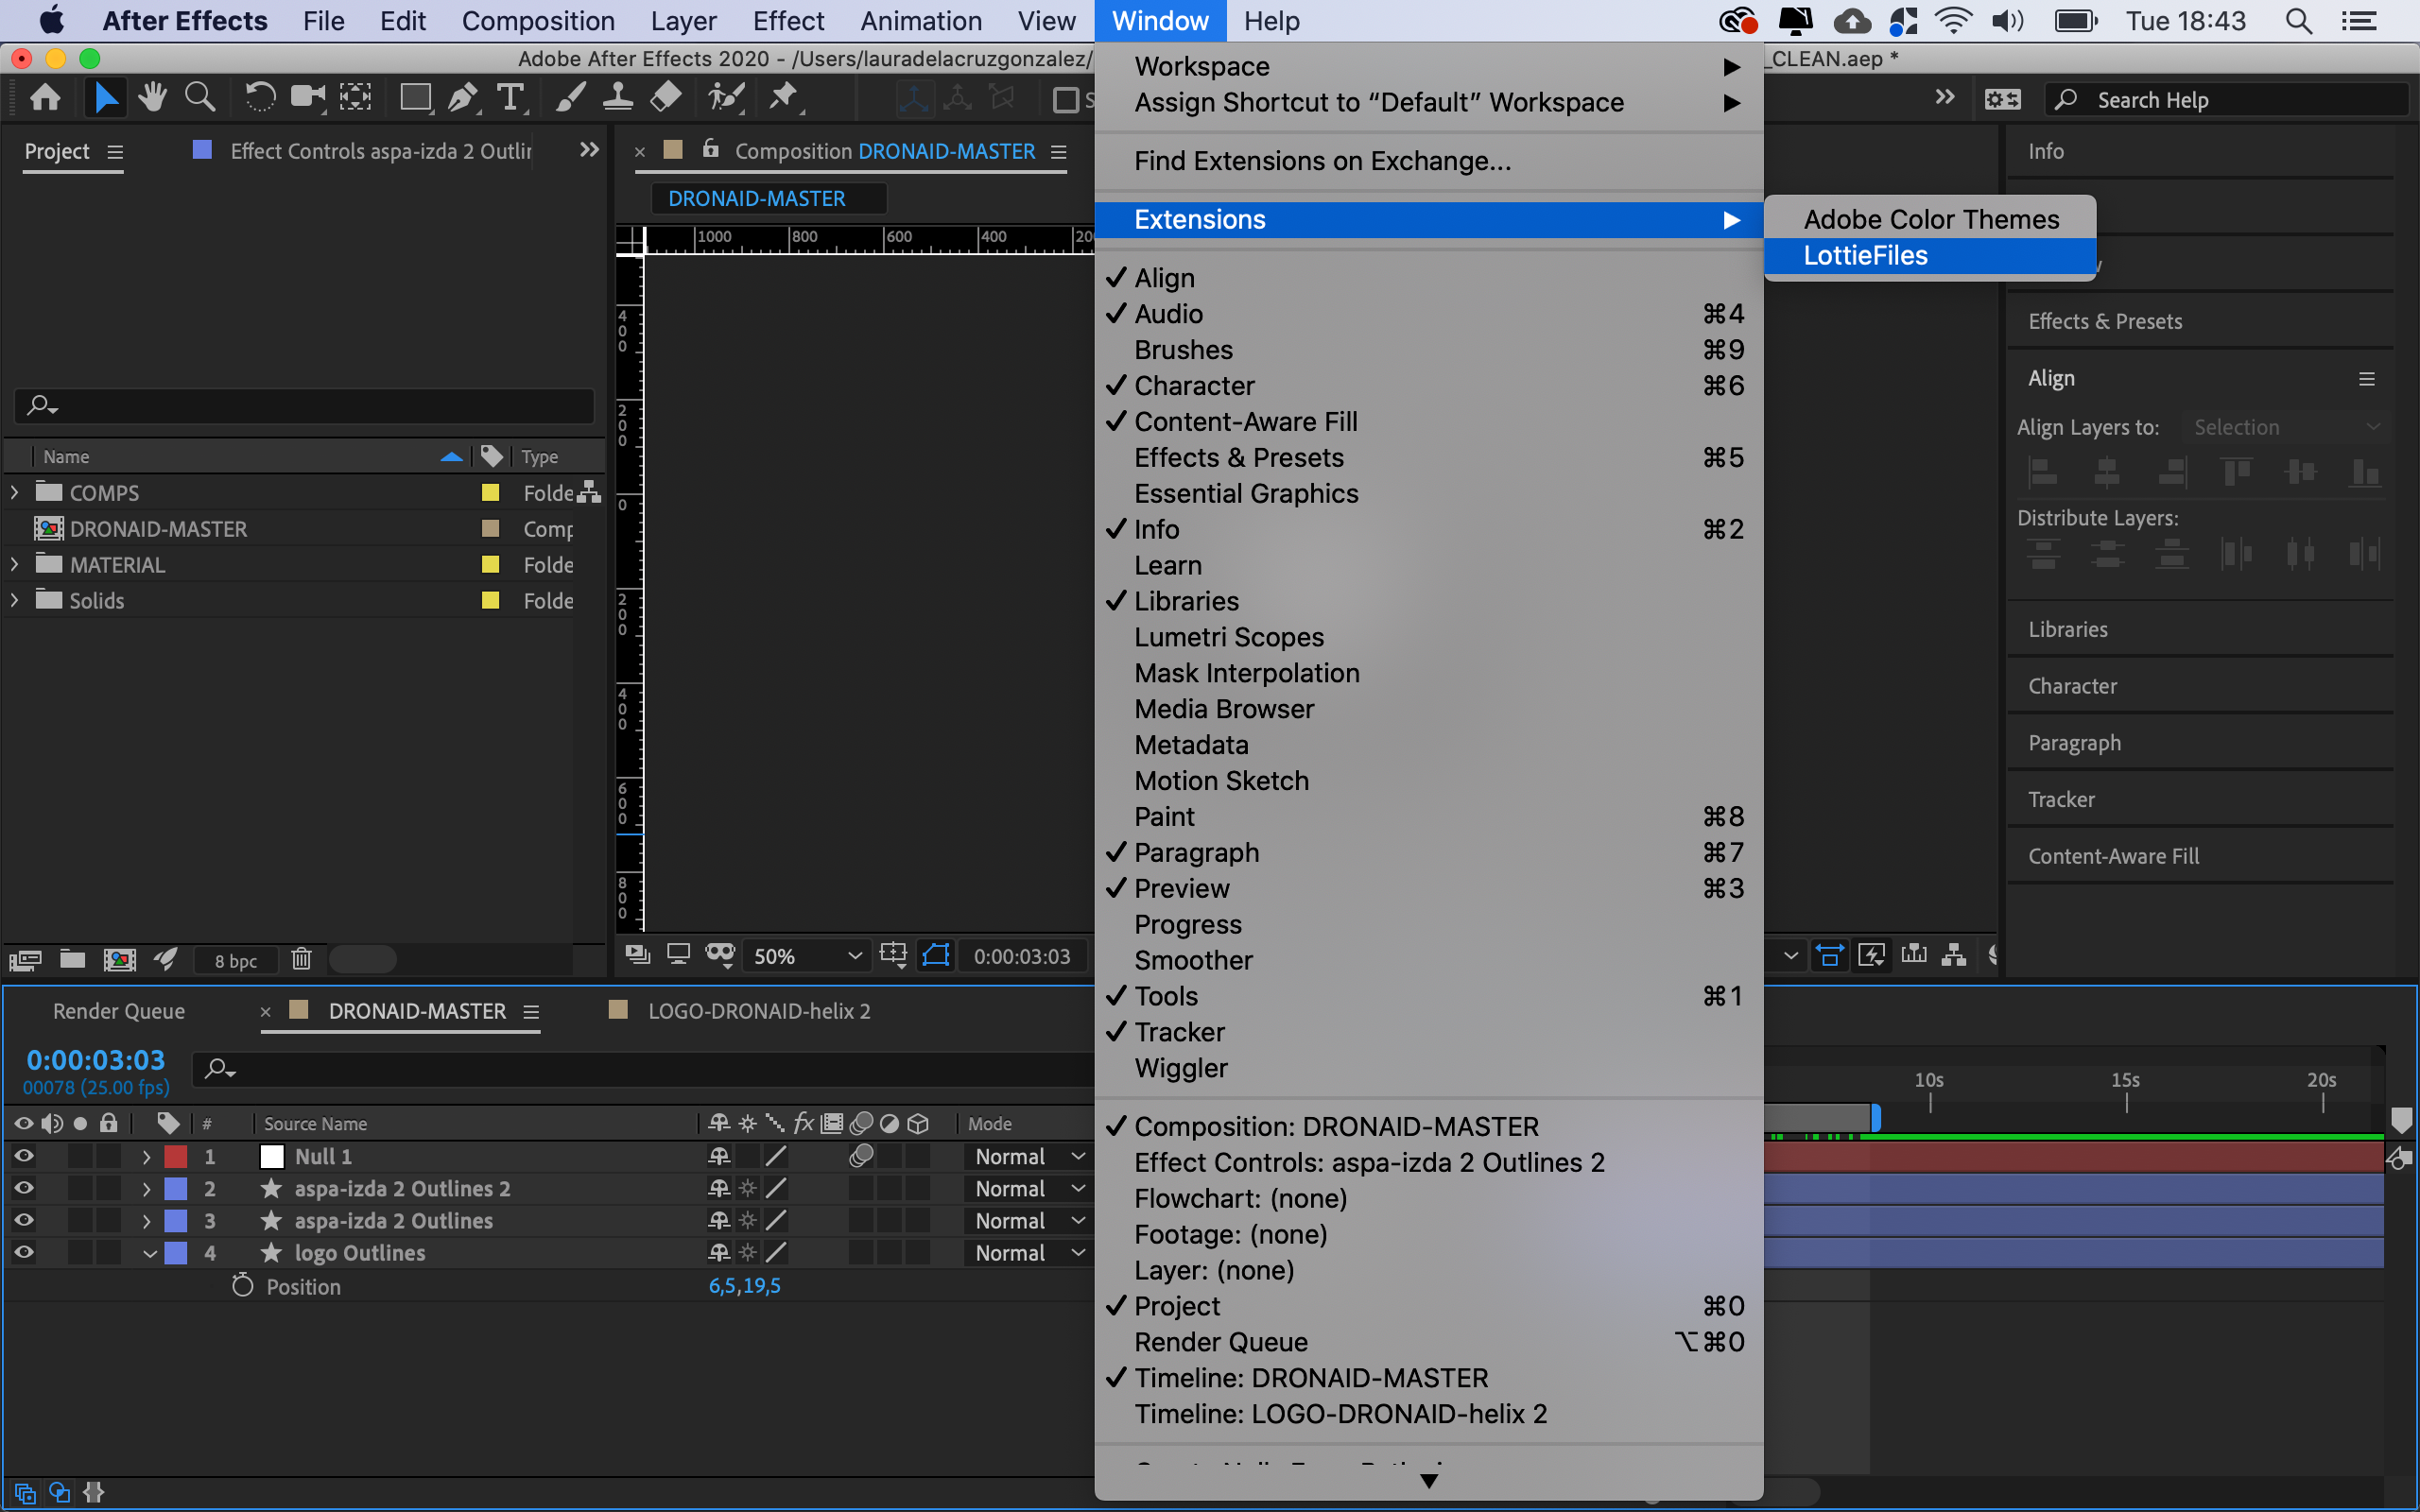Hide the Null 1 layer
This screenshot has width=2420, height=1512.
tap(23, 1156)
